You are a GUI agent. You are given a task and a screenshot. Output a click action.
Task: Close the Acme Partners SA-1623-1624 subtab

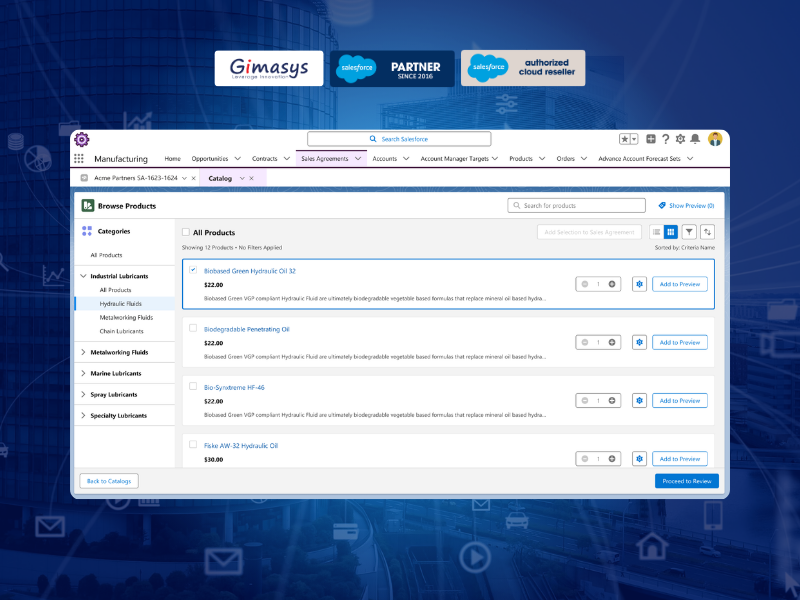pos(193,178)
